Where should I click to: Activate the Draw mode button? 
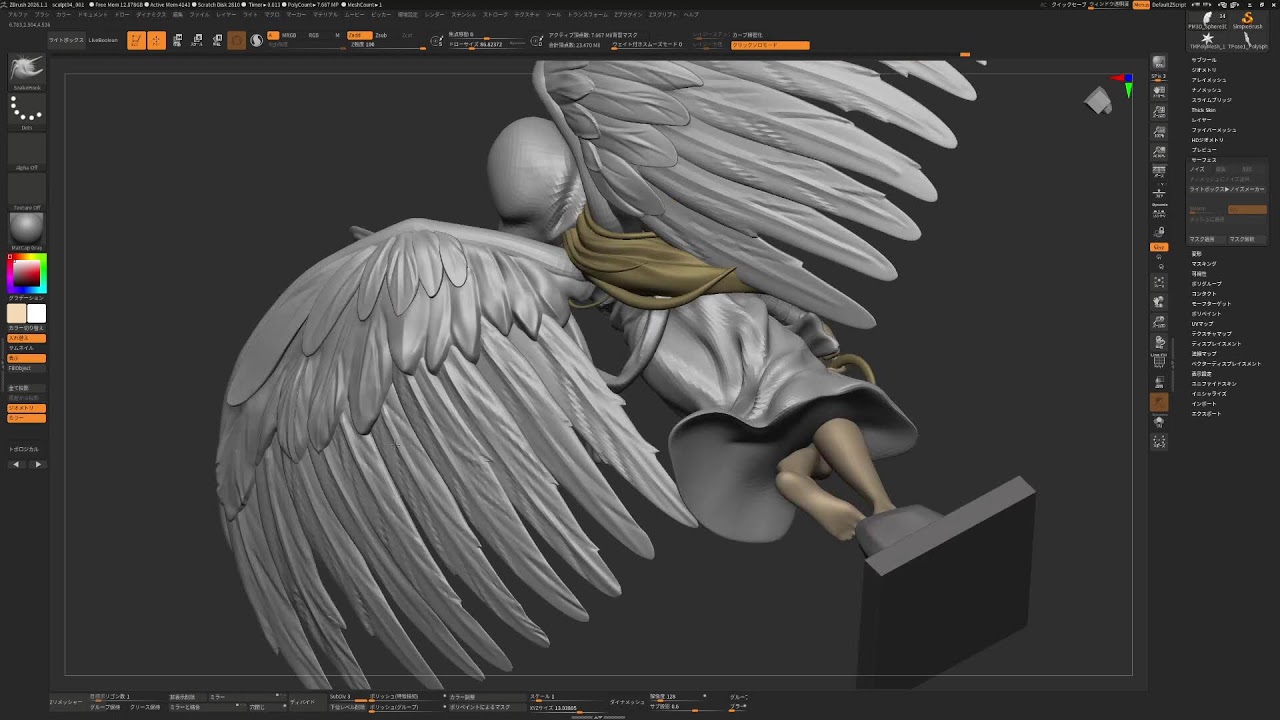tap(156, 40)
